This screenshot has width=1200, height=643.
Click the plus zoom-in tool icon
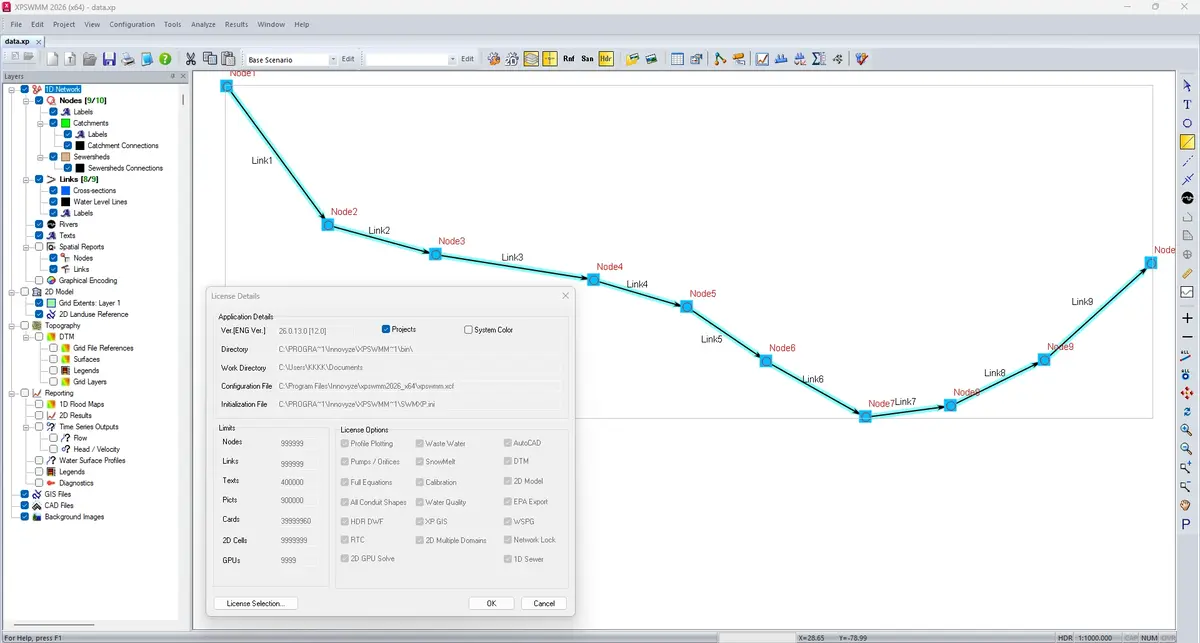coord(1187,318)
